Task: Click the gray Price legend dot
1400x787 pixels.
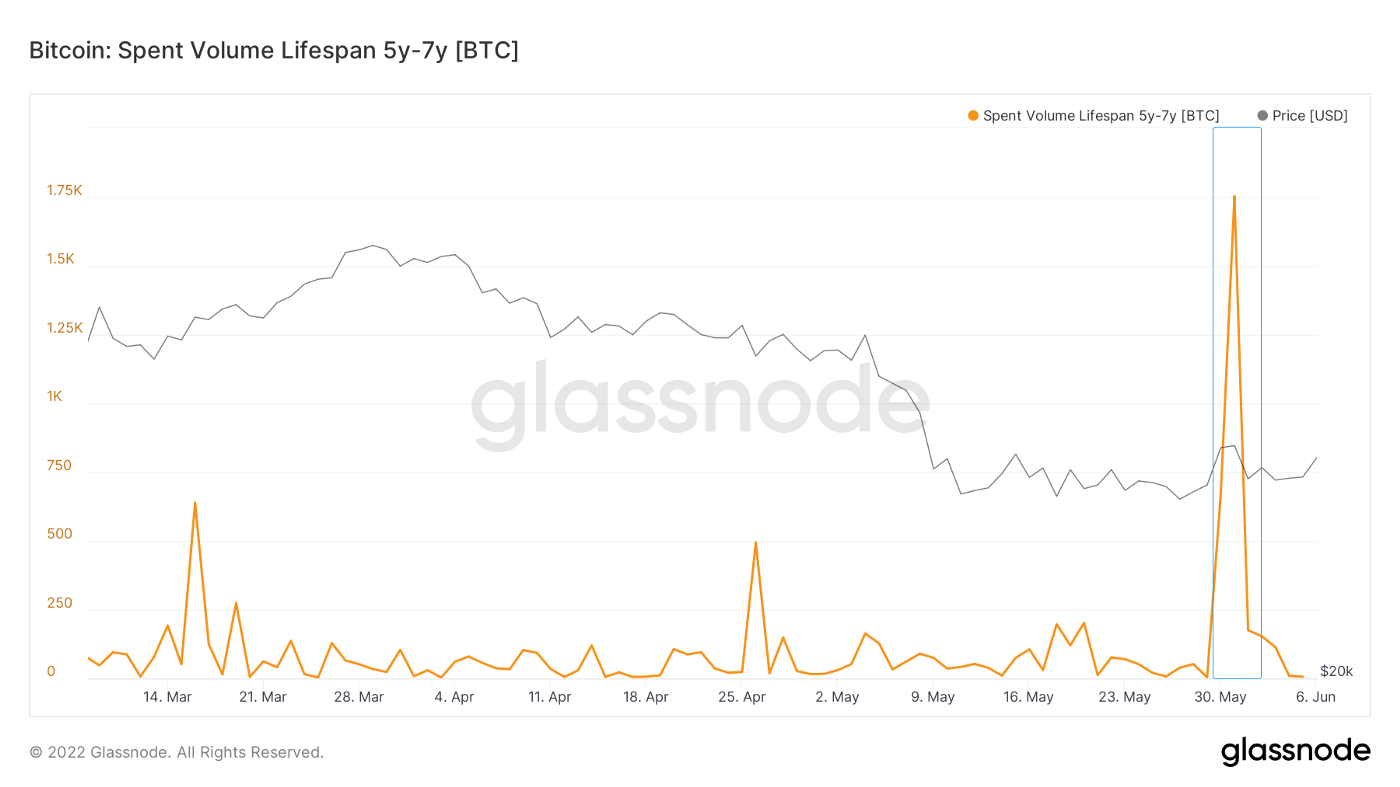Action: (x=1262, y=116)
